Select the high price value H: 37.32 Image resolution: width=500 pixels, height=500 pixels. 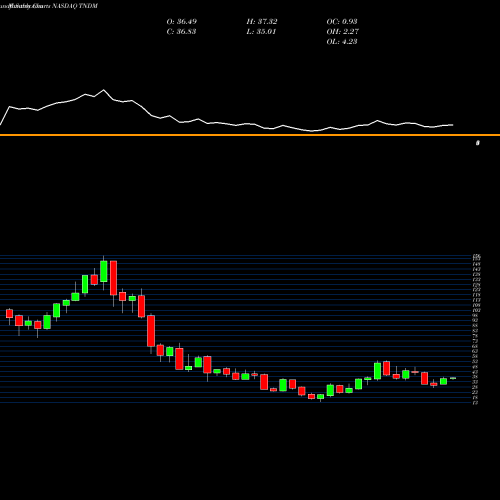pos(262,22)
